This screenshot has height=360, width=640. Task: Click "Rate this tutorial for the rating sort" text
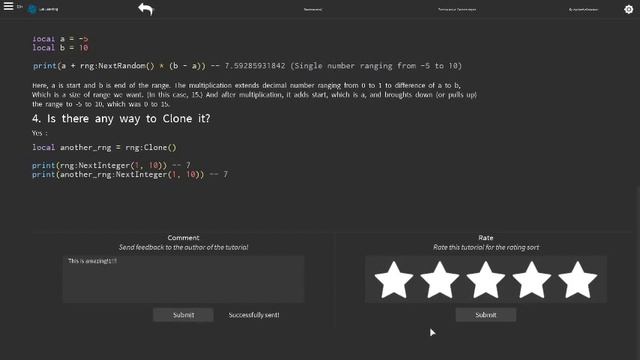click(486, 247)
